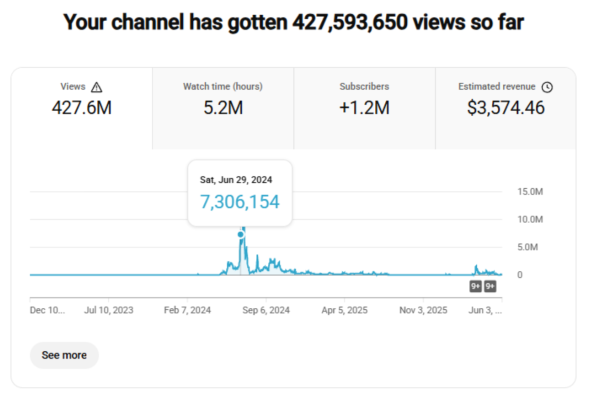Click the See more button

click(64, 355)
